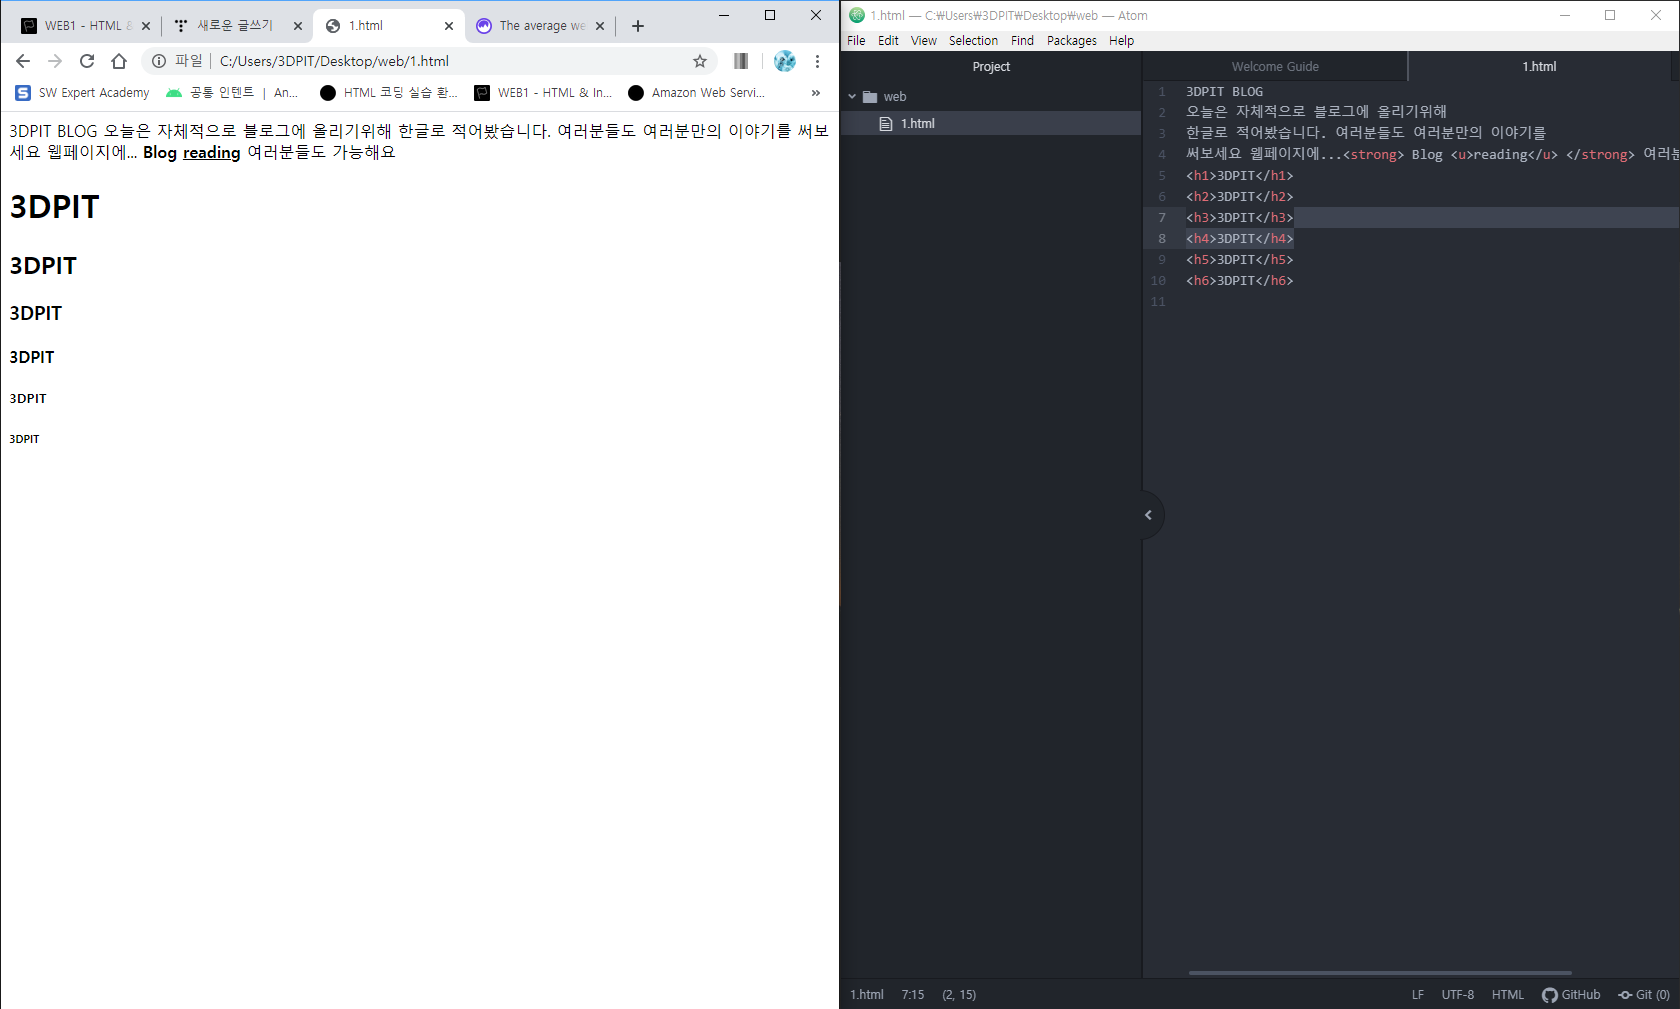
Task: Click line 5 with h1 tag in editor
Action: [x=1239, y=176]
